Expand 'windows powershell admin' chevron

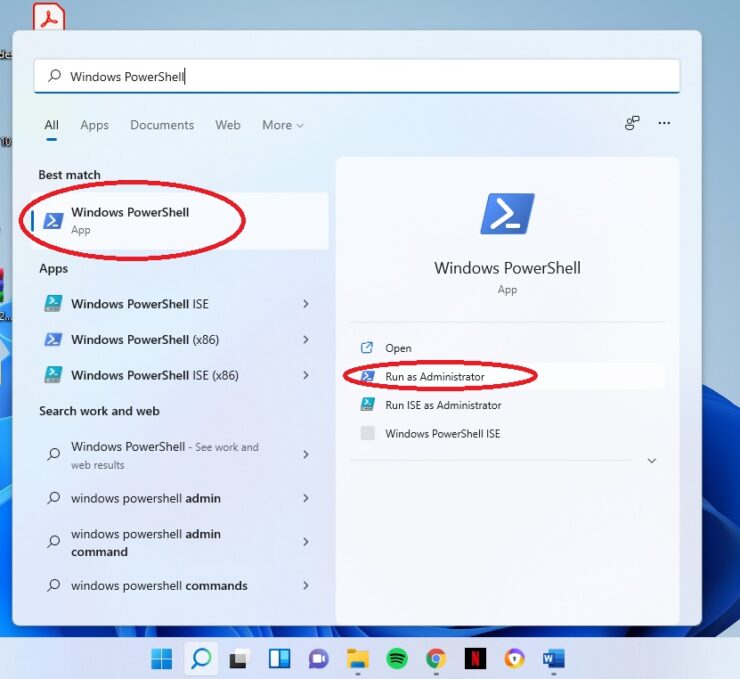tap(306, 498)
